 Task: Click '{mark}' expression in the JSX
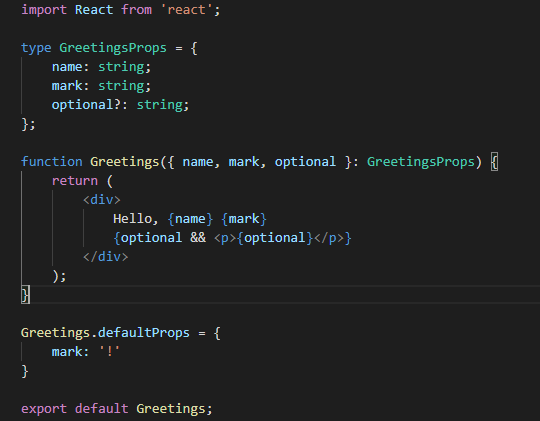(244, 219)
